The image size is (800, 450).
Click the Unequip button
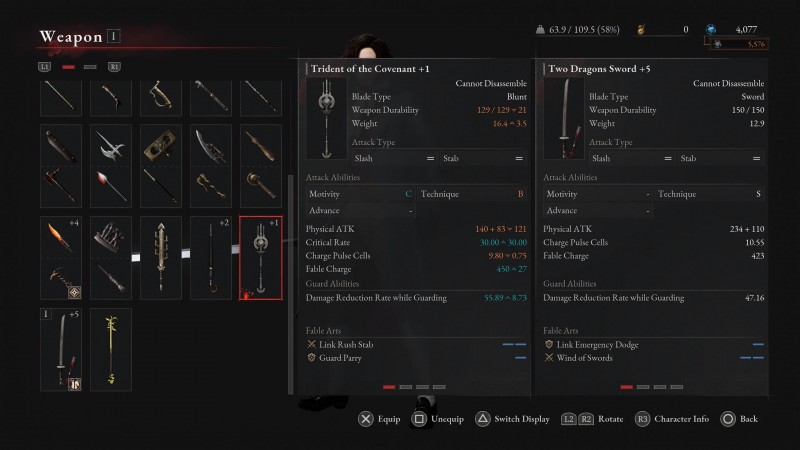(x=438, y=419)
